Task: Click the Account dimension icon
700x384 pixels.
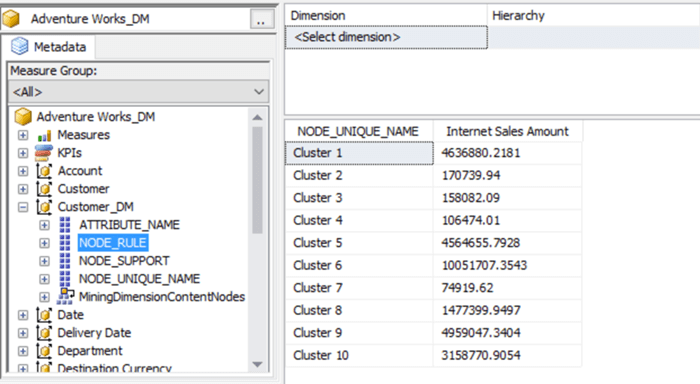Action: coord(44,171)
